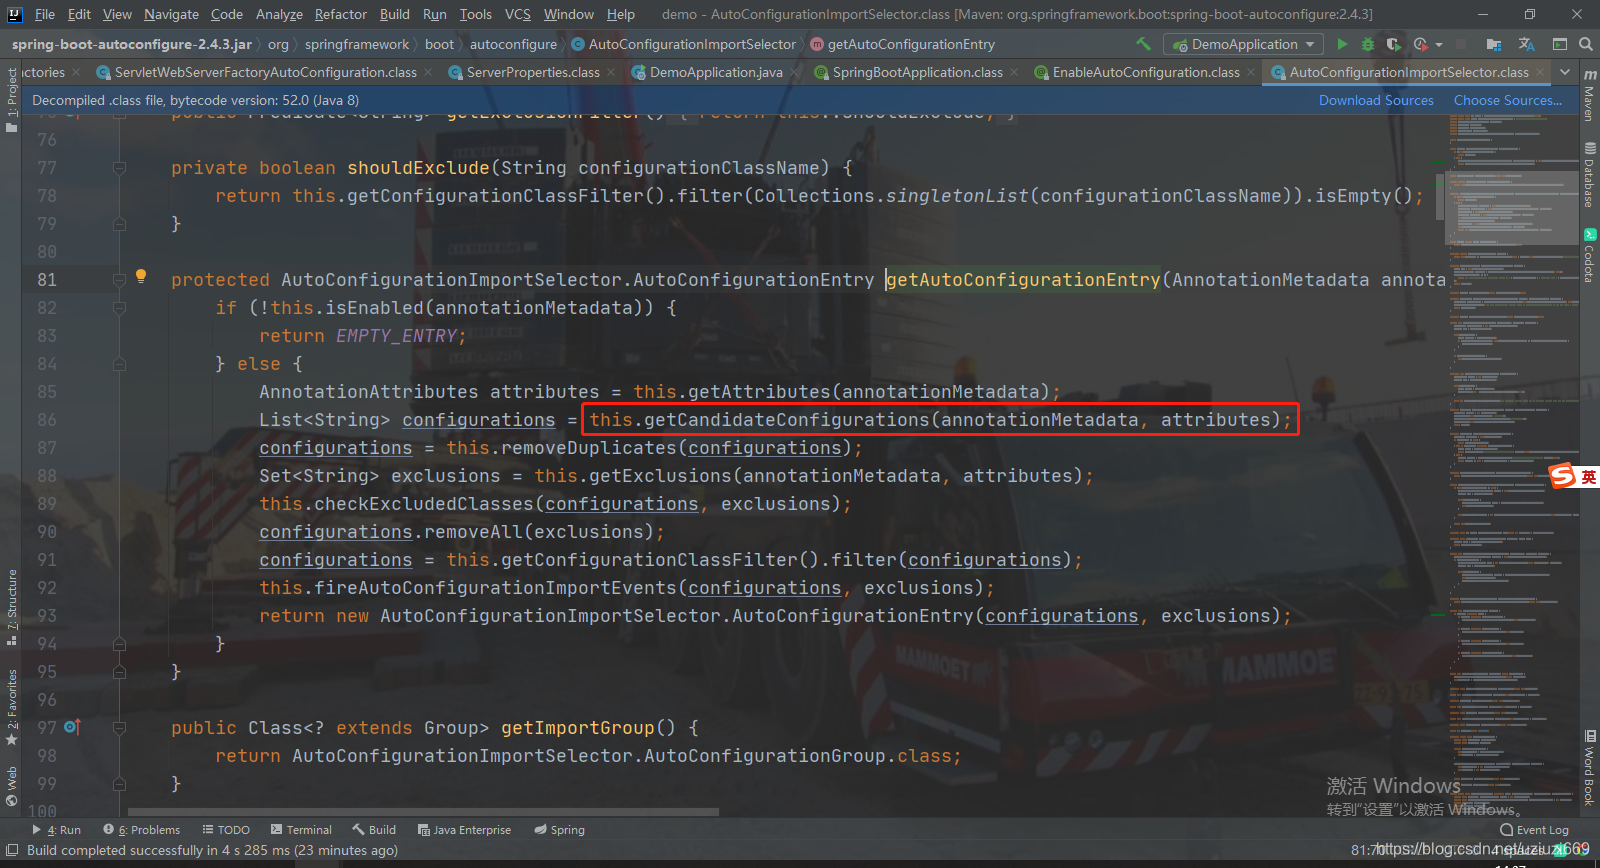
Task: Click the vertical scrollbar thumb beside the code minimap
Action: [1440, 196]
